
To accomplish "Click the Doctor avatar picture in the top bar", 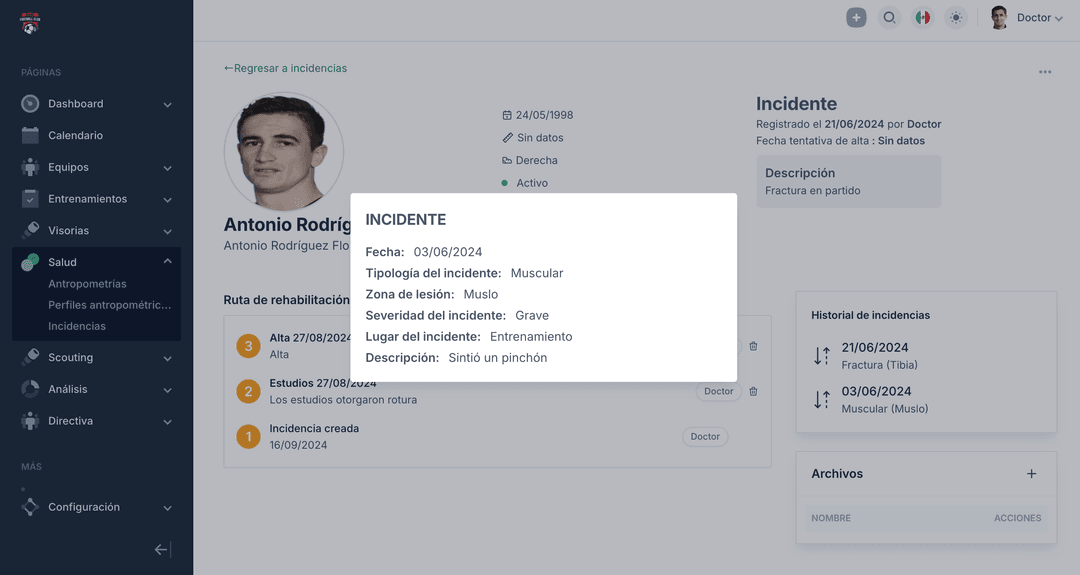I will [x=999, y=18].
